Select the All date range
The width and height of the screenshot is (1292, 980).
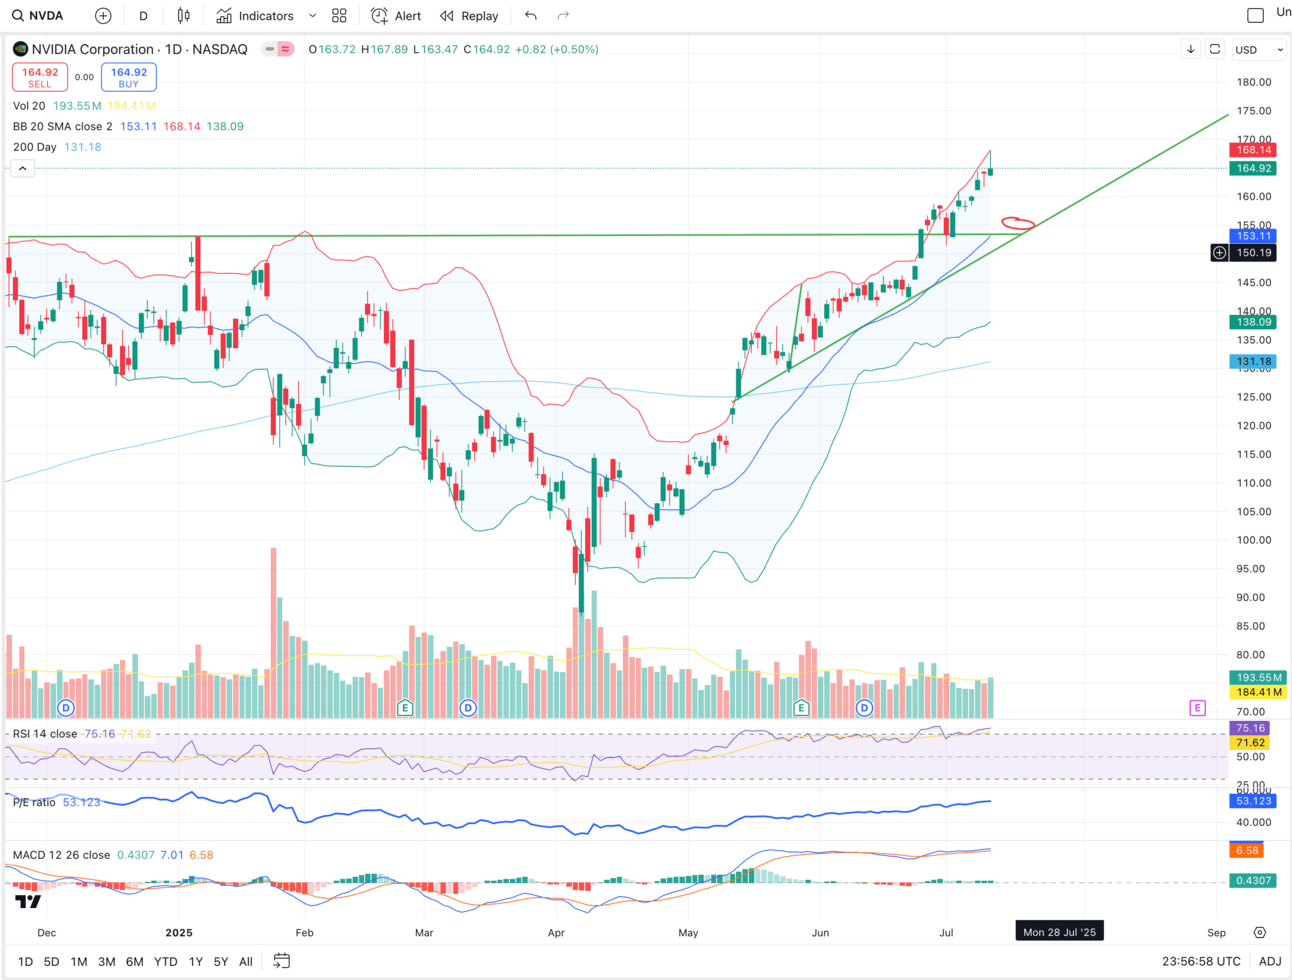tap(245, 962)
